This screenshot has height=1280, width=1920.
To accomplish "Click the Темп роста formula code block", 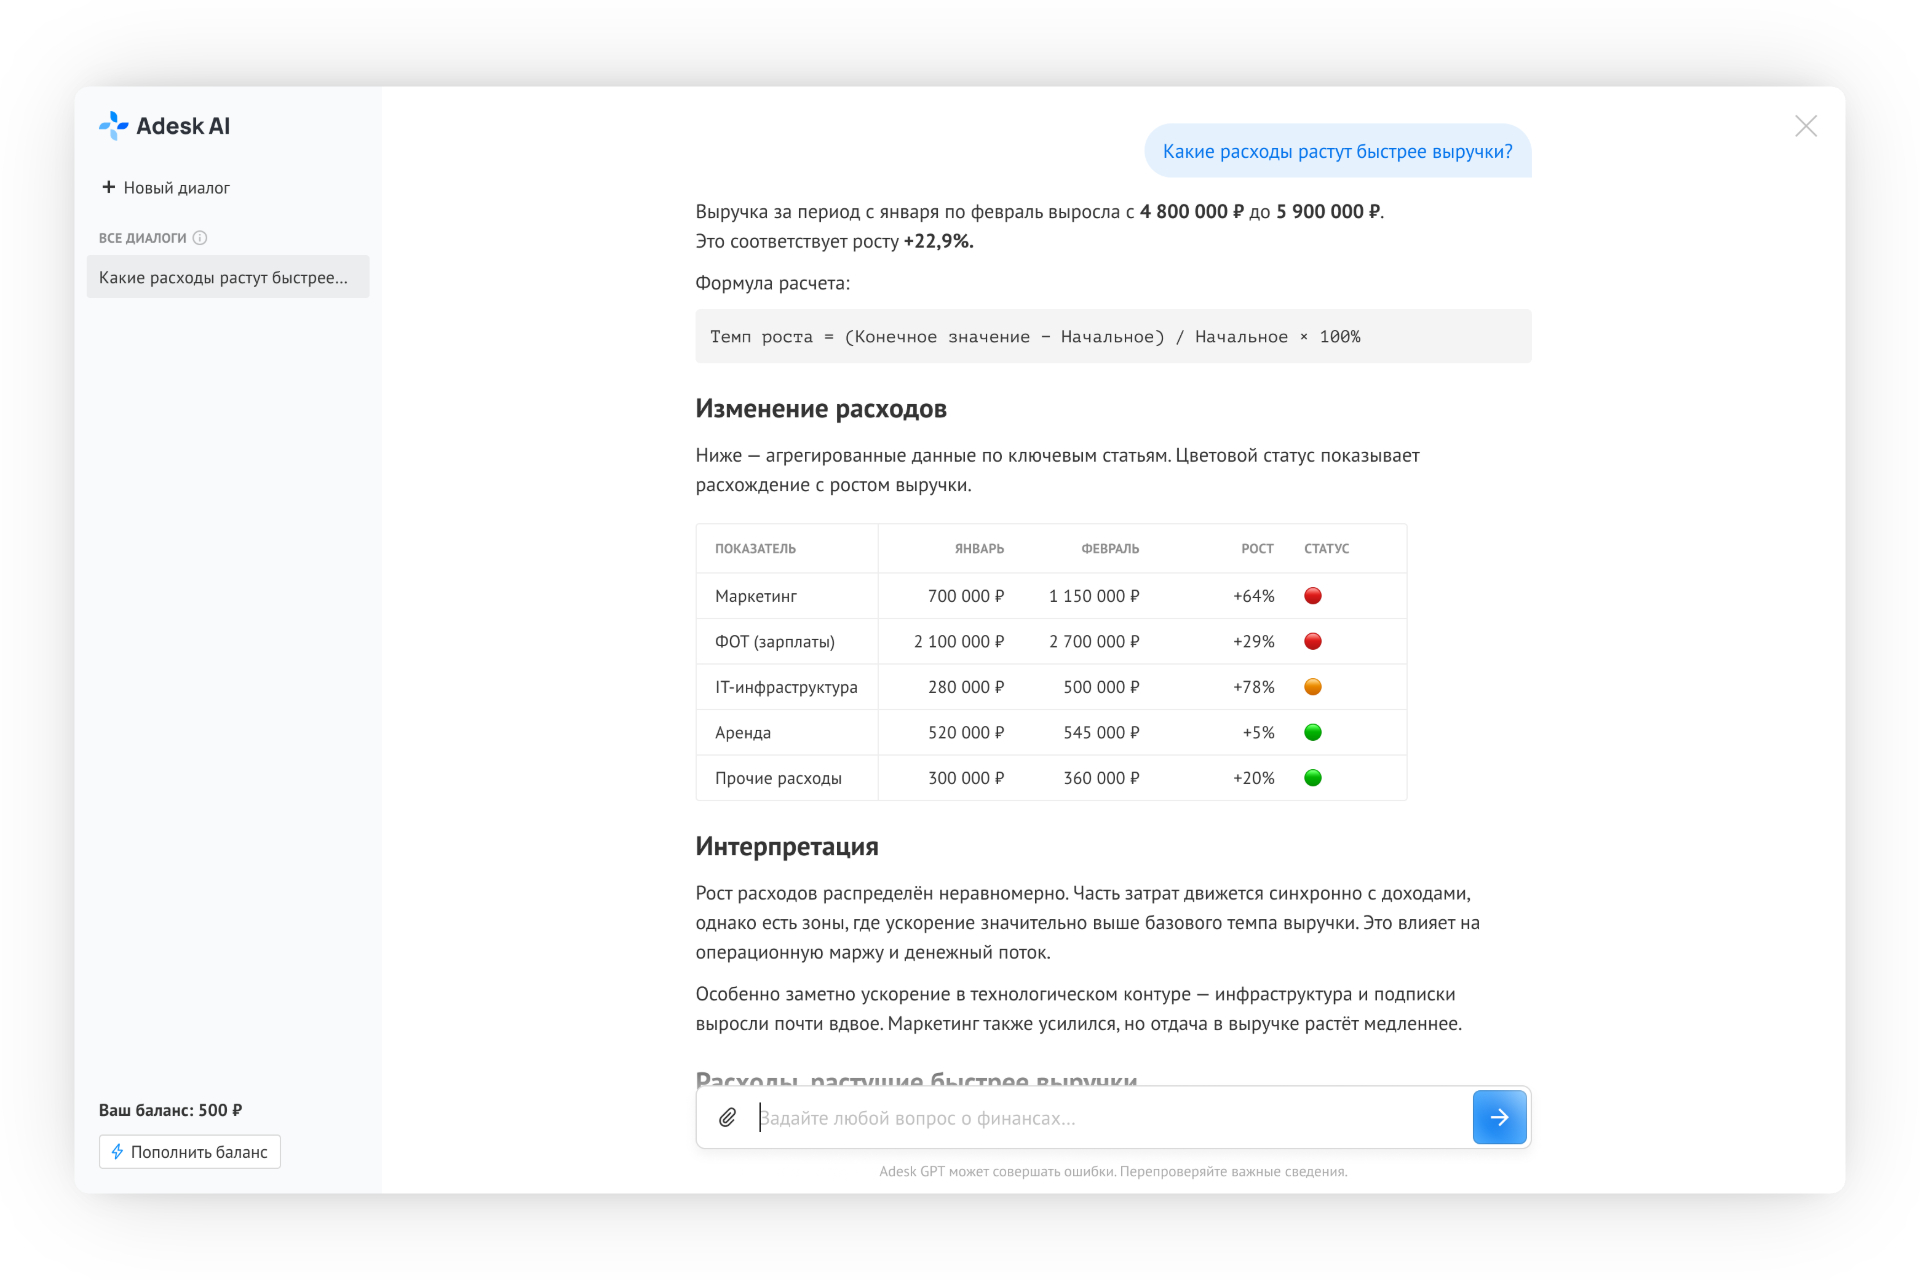I will pyautogui.click(x=1113, y=336).
